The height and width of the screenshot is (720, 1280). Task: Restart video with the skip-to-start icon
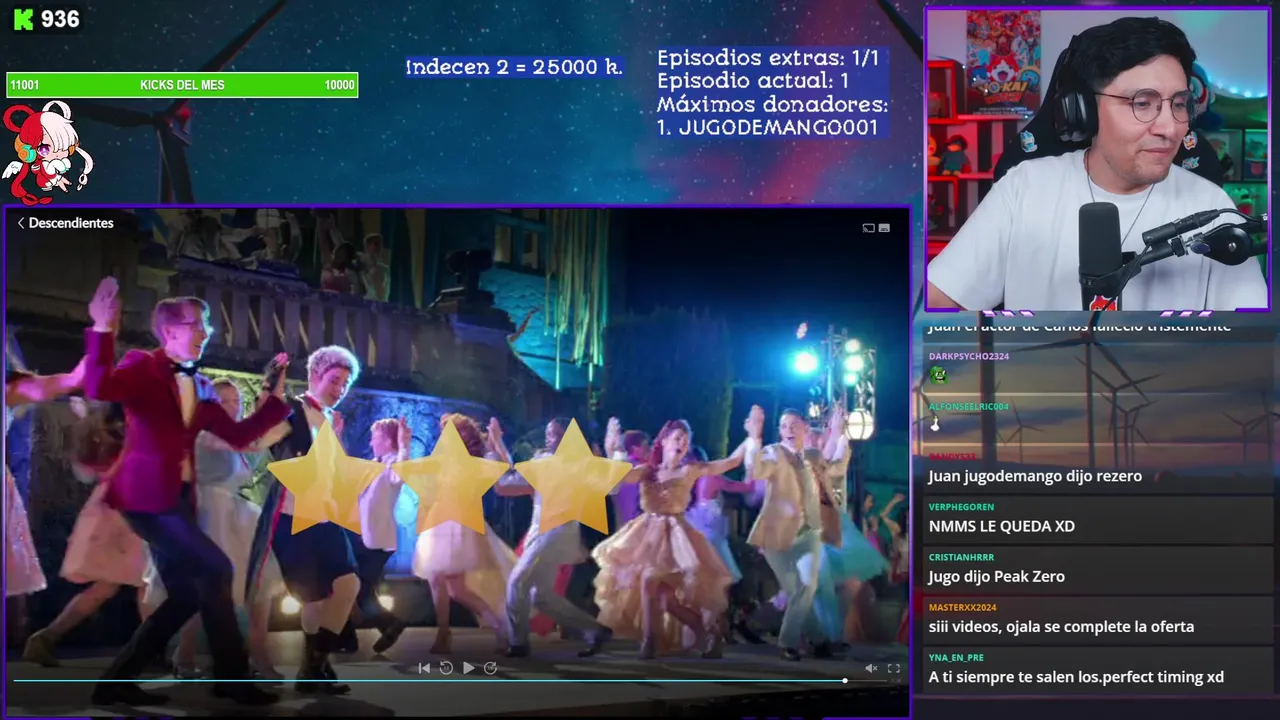(424, 668)
